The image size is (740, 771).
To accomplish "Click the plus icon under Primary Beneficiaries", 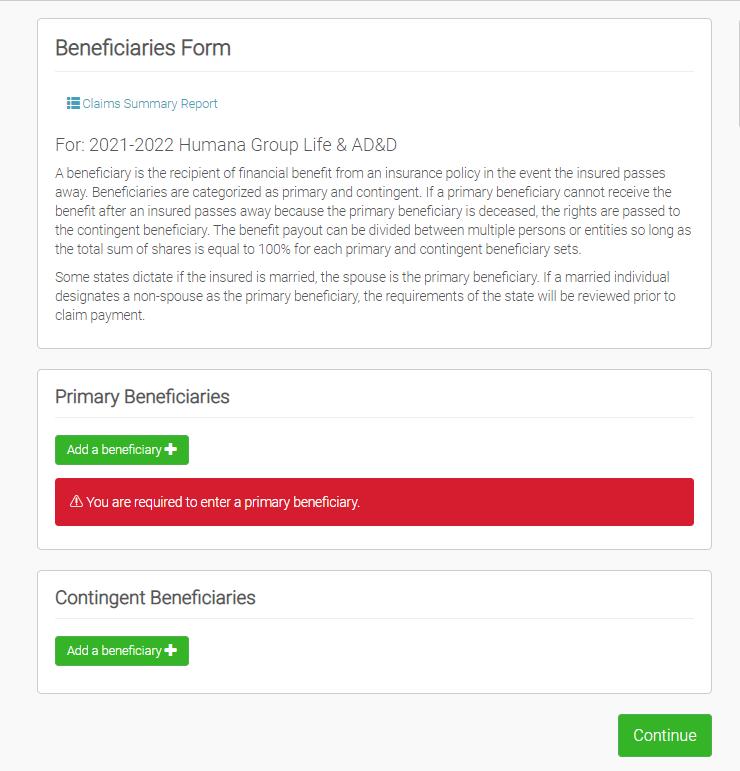I will coord(171,450).
